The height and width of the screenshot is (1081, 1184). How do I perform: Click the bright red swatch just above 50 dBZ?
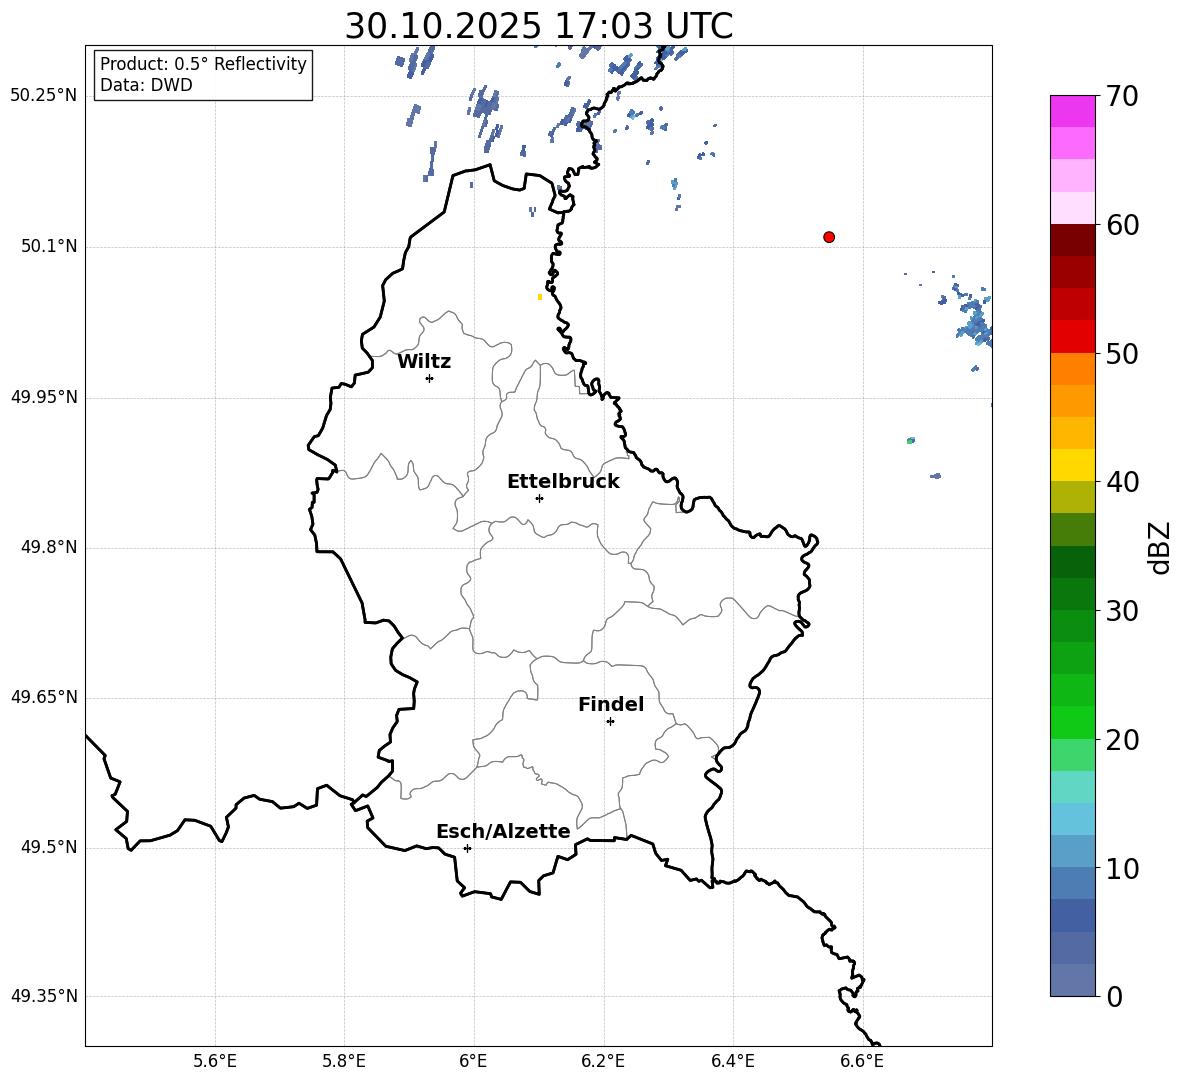[x=1073, y=337]
